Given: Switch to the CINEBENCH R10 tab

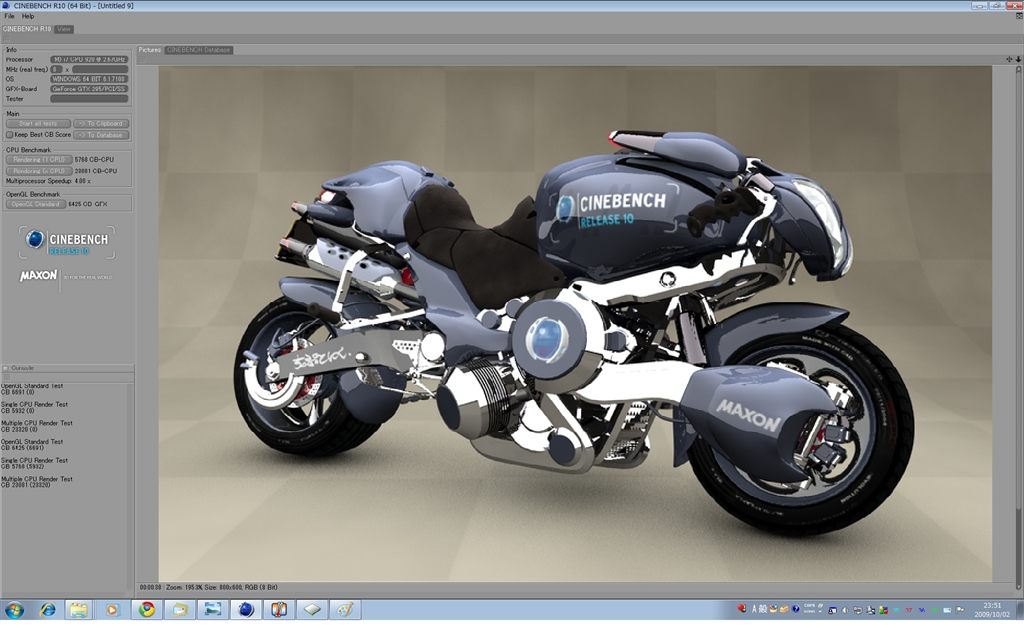Looking at the screenshot, I should (27, 29).
